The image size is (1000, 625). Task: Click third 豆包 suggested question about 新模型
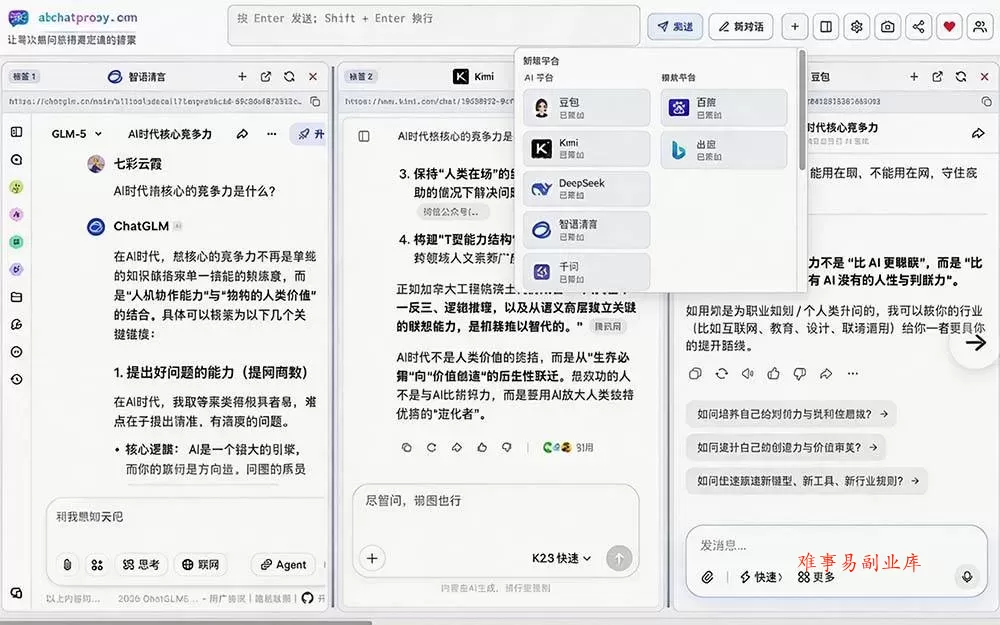coord(807,481)
